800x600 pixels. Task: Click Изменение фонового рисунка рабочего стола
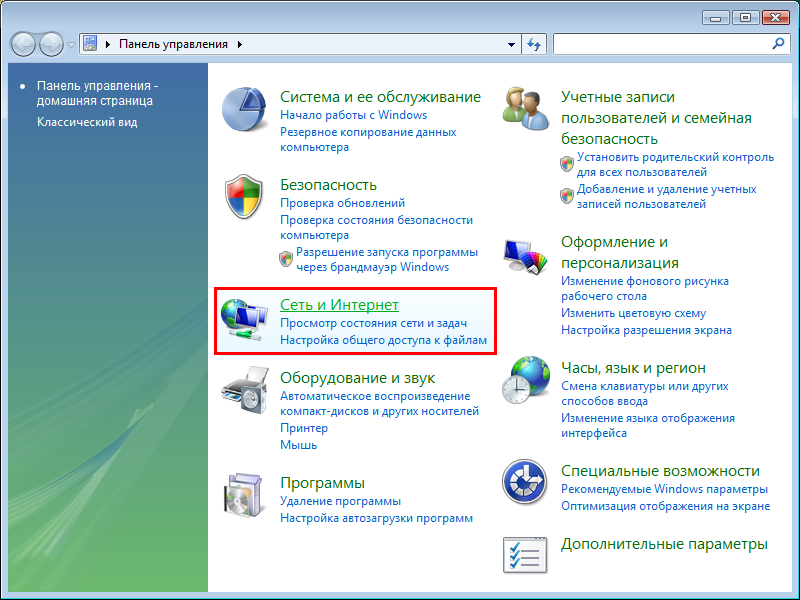coord(645,288)
